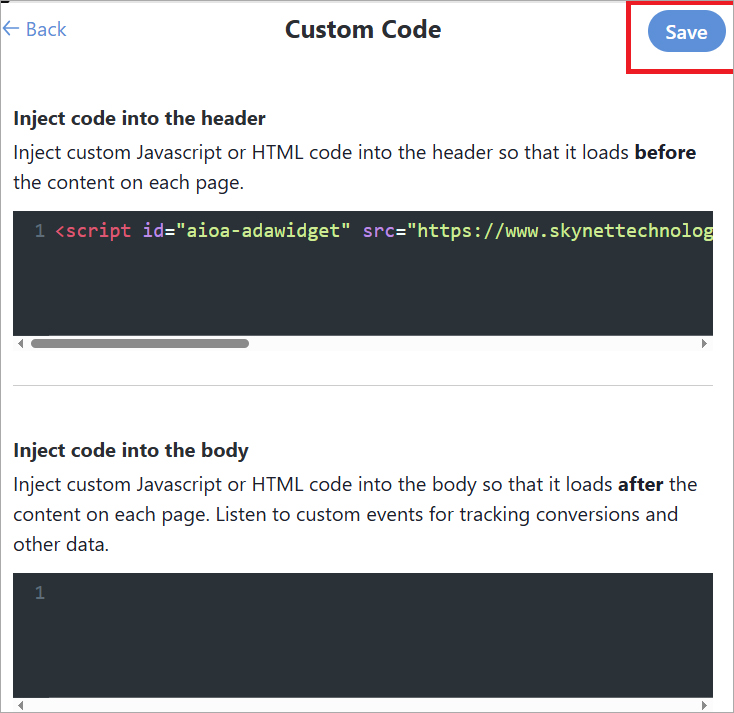Screen dimensions: 734x713
Task: Click the "Inject code into the body" heading
Action: [x=131, y=450]
